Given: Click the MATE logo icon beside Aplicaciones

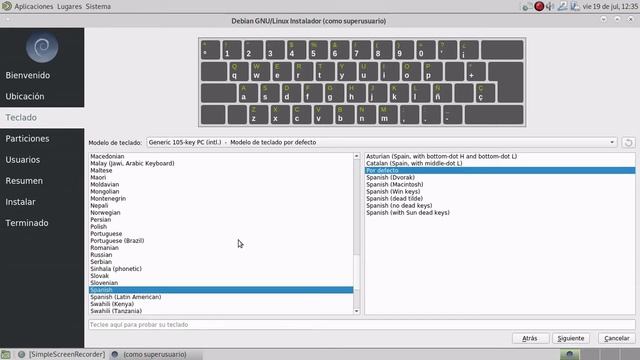Looking at the screenshot, I should pos(7,6).
